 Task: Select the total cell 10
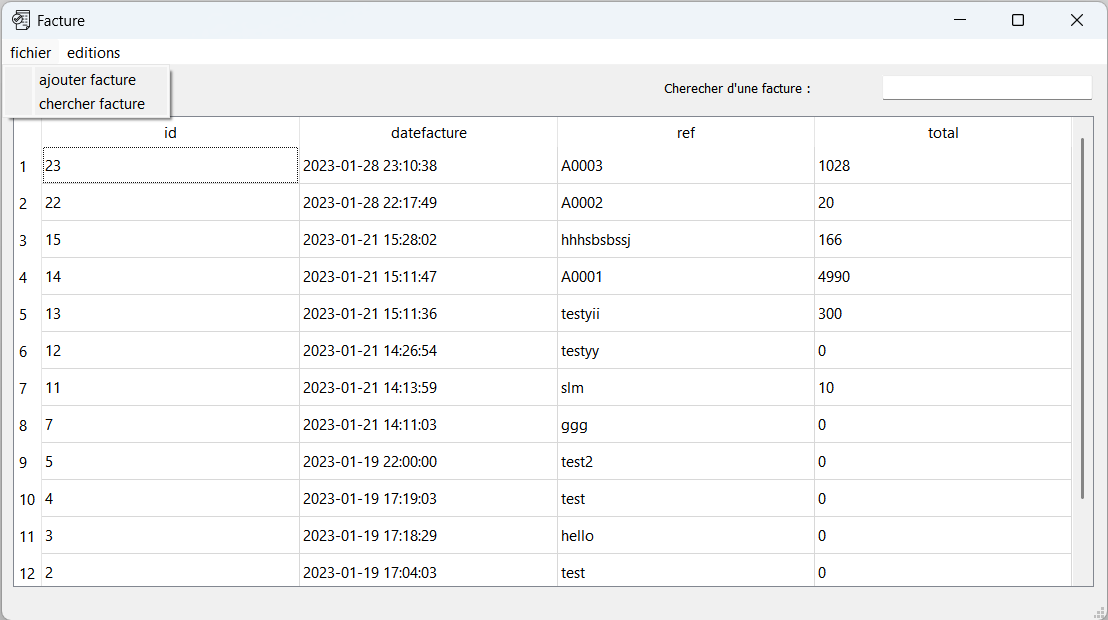pyautogui.click(x=943, y=387)
